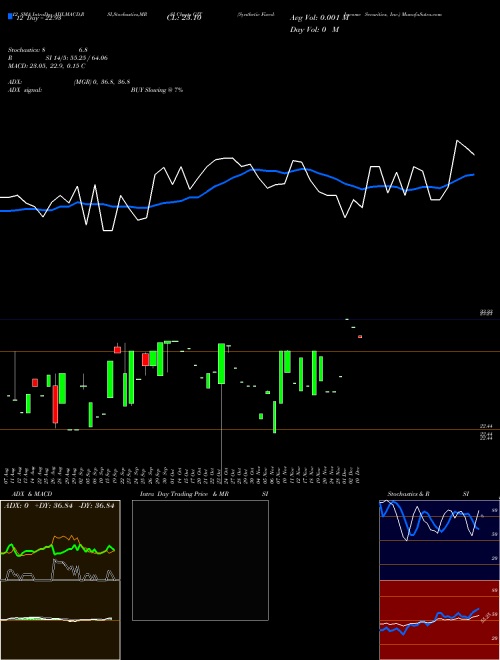The width and height of the screenshot is (500, 660).
Task: Click the 'ADX: 0 +DY: 36.84 -DY: 36.84' header
Action: coord(59,506)
